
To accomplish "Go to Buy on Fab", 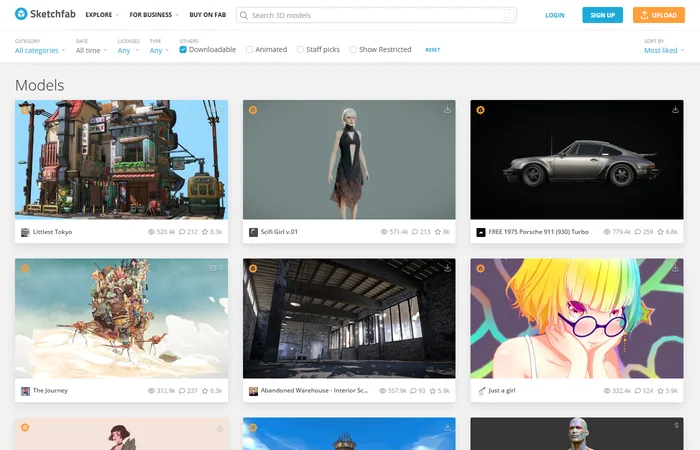I will coord(208,15).
